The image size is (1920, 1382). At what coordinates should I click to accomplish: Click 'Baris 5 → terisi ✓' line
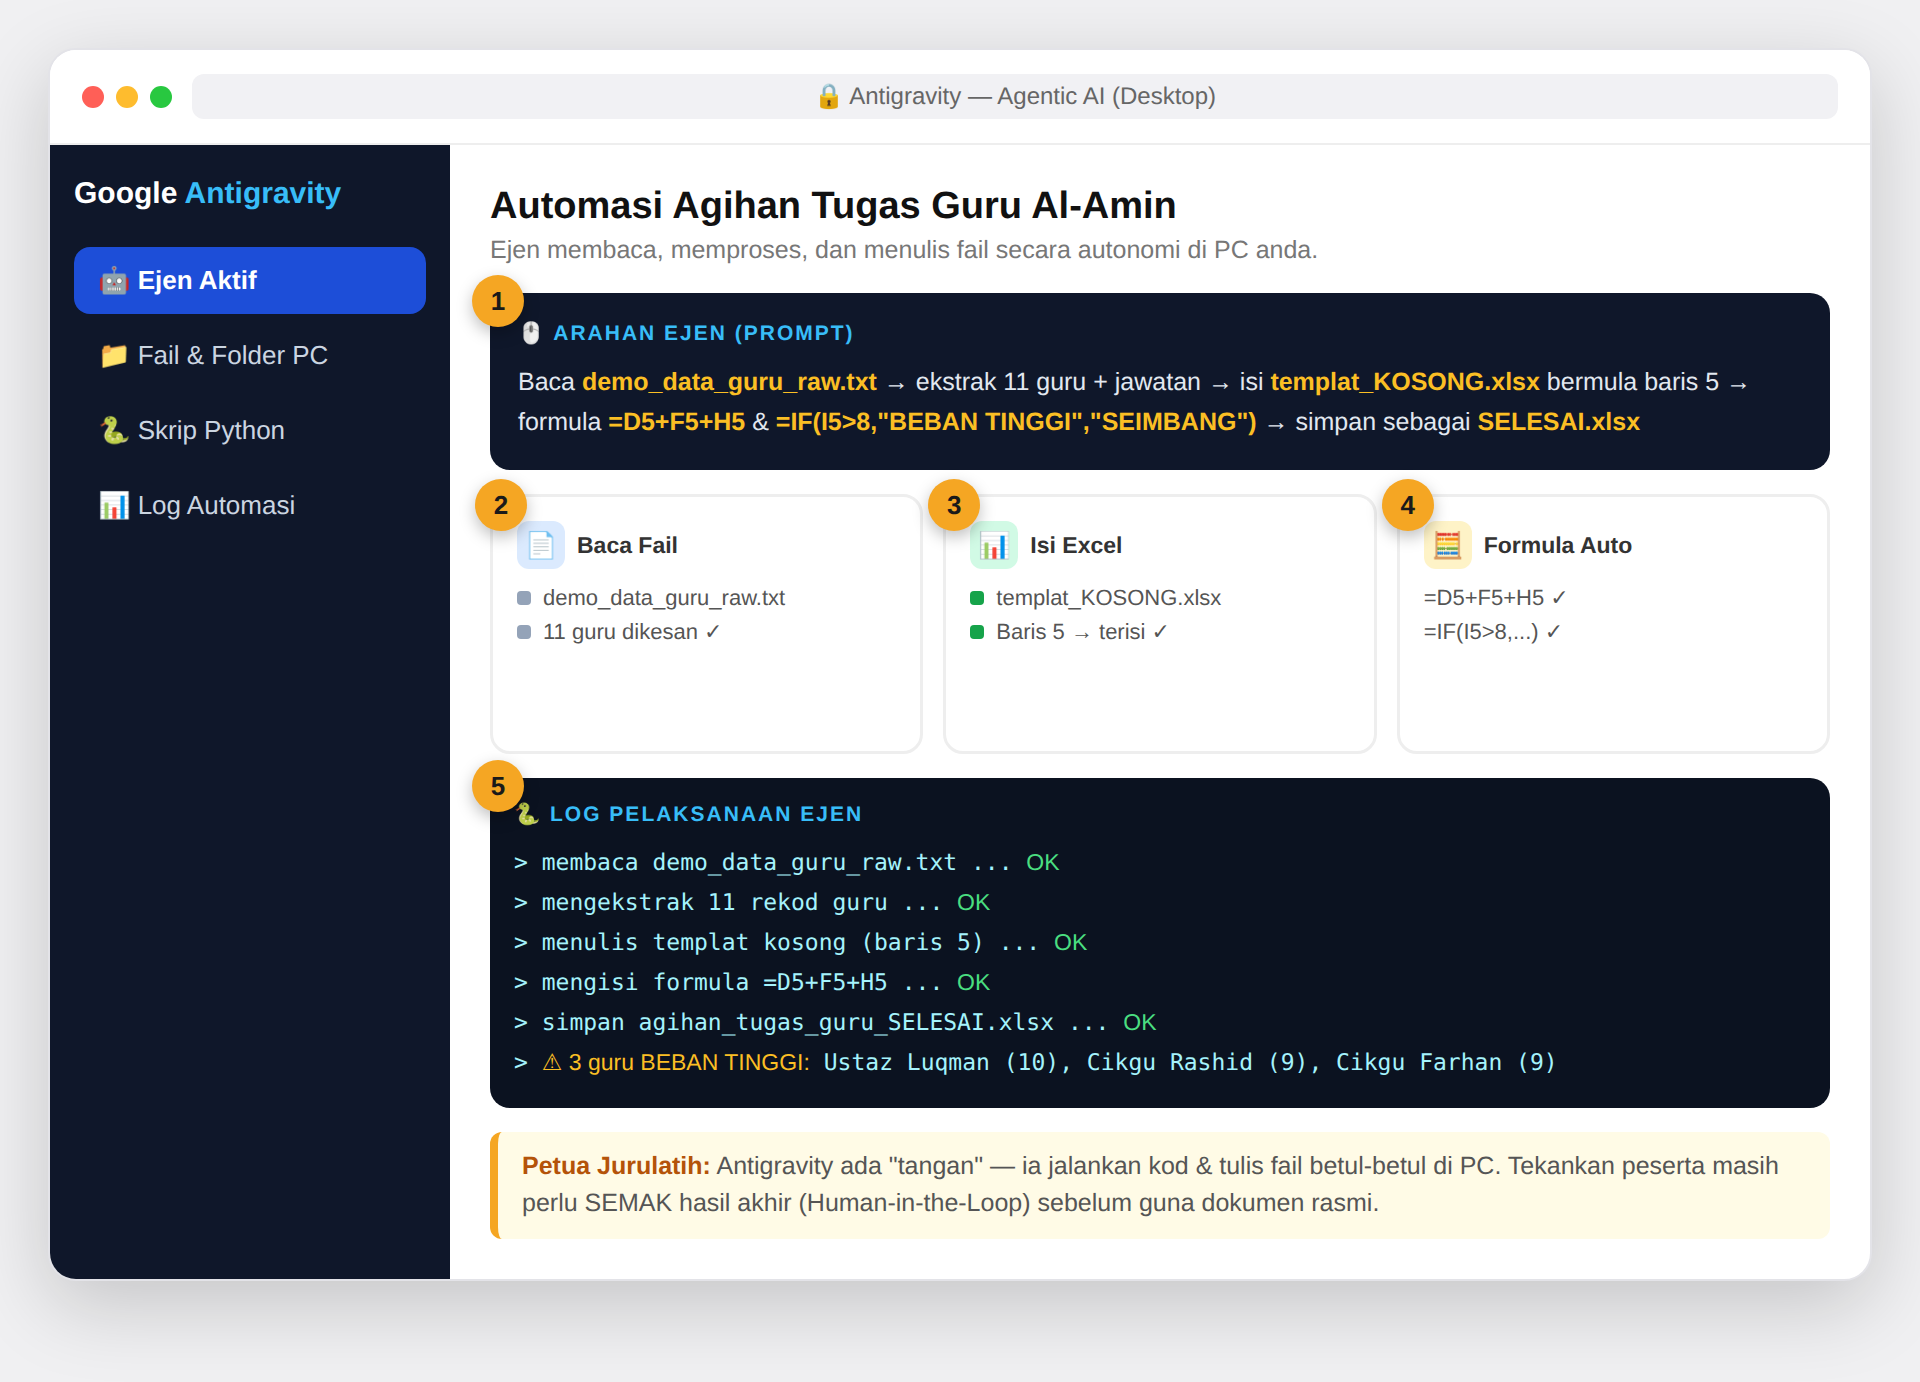[x=1081, y=632]
